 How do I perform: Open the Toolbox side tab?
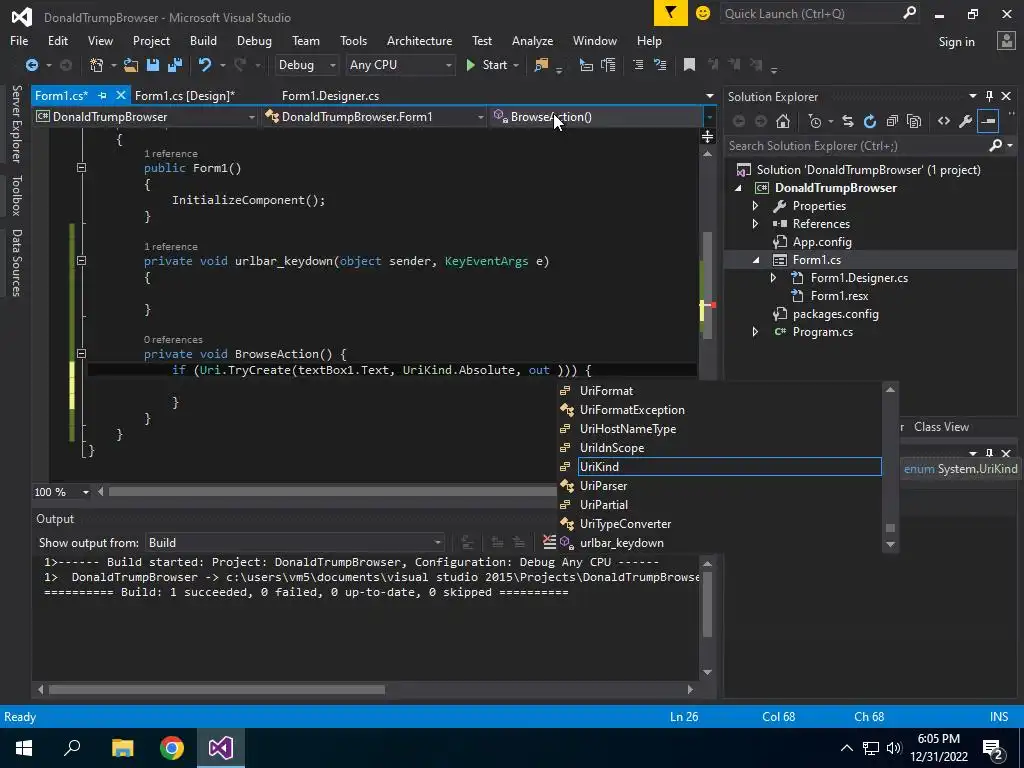coord(16,195)
